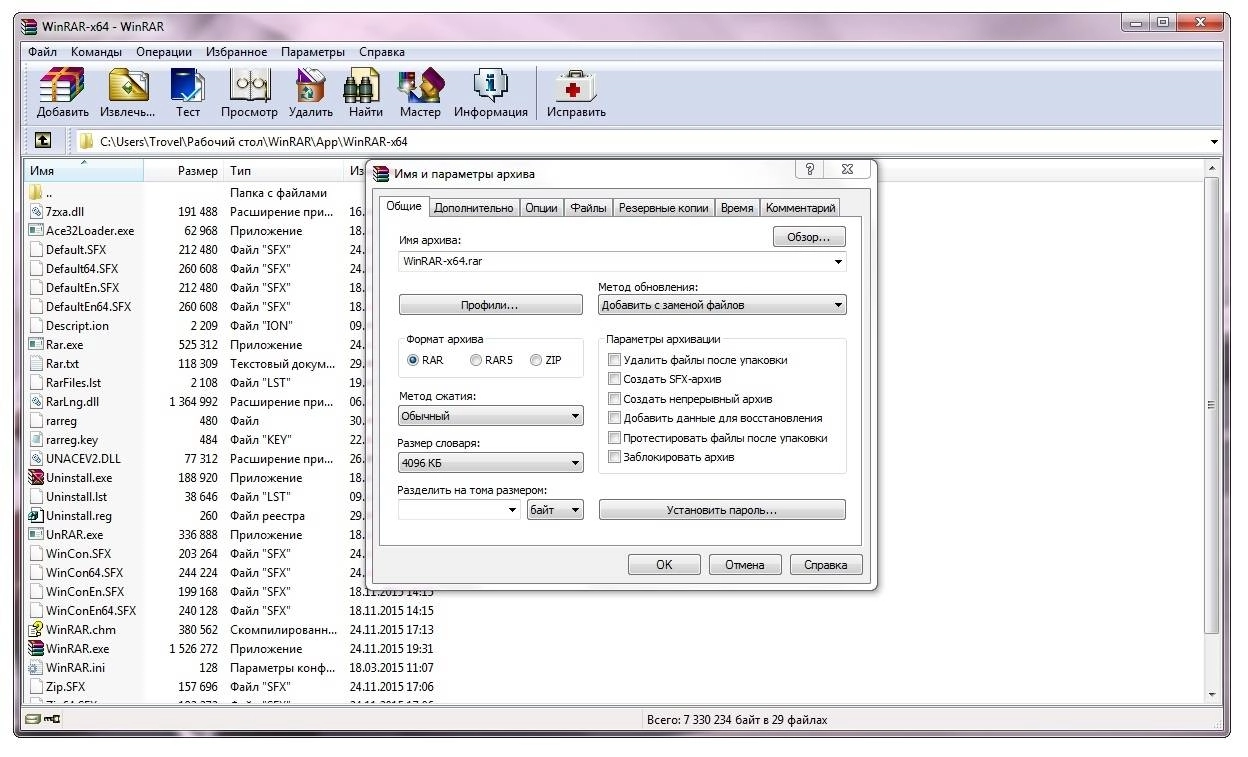
Task: Open Метод сжатия dropdown
Action: (x=490, y=416)
